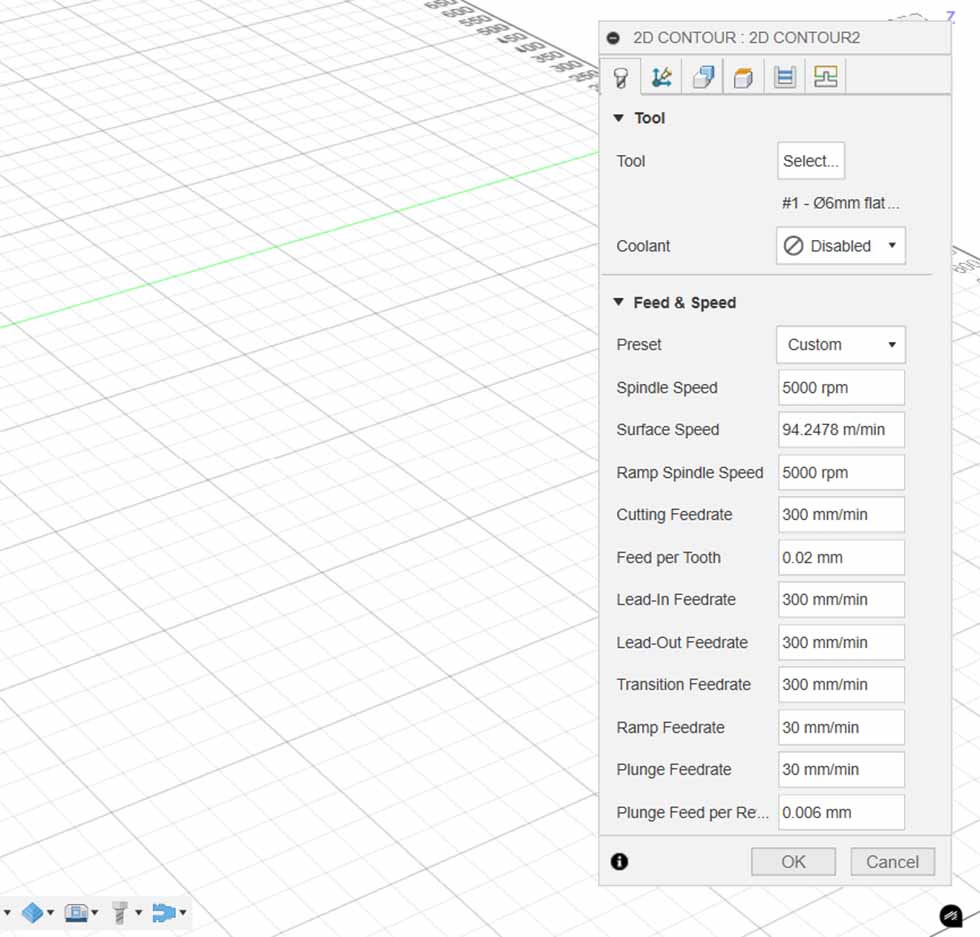Open the Heights tab icon
The height and width of the screenshot is (937, 980).
tap(702, 77)
